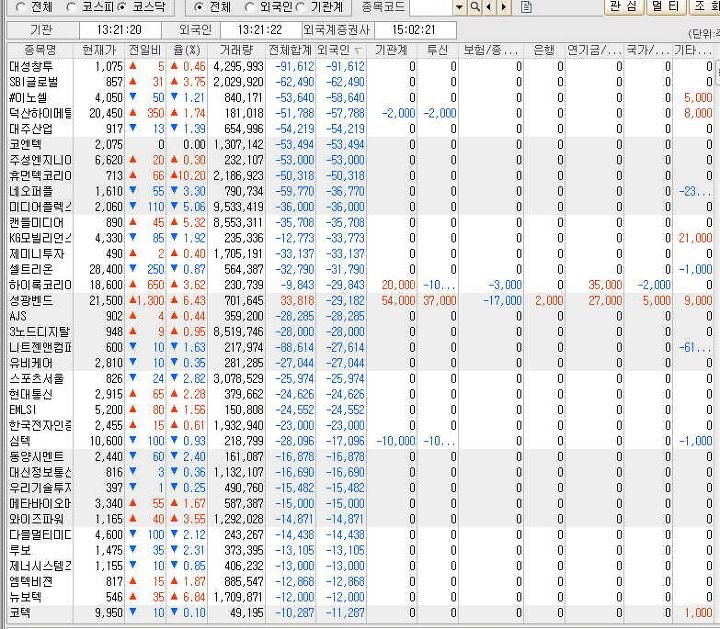Screen dimensions: 720x629
Task: Click 하이록코리아 기관계 value 20,000
Action: (399, 285)
